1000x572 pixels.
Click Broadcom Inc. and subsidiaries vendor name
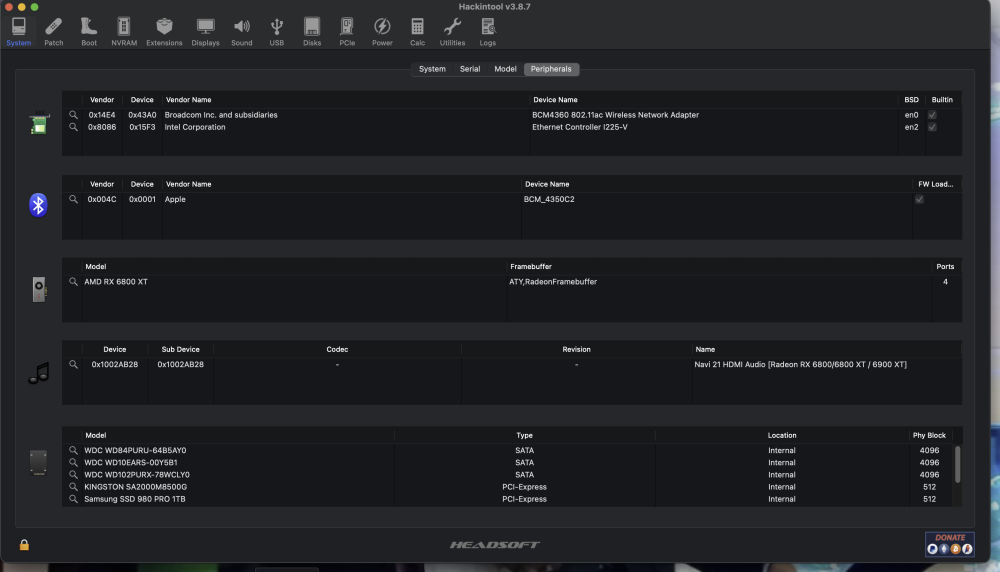(221, 115)
